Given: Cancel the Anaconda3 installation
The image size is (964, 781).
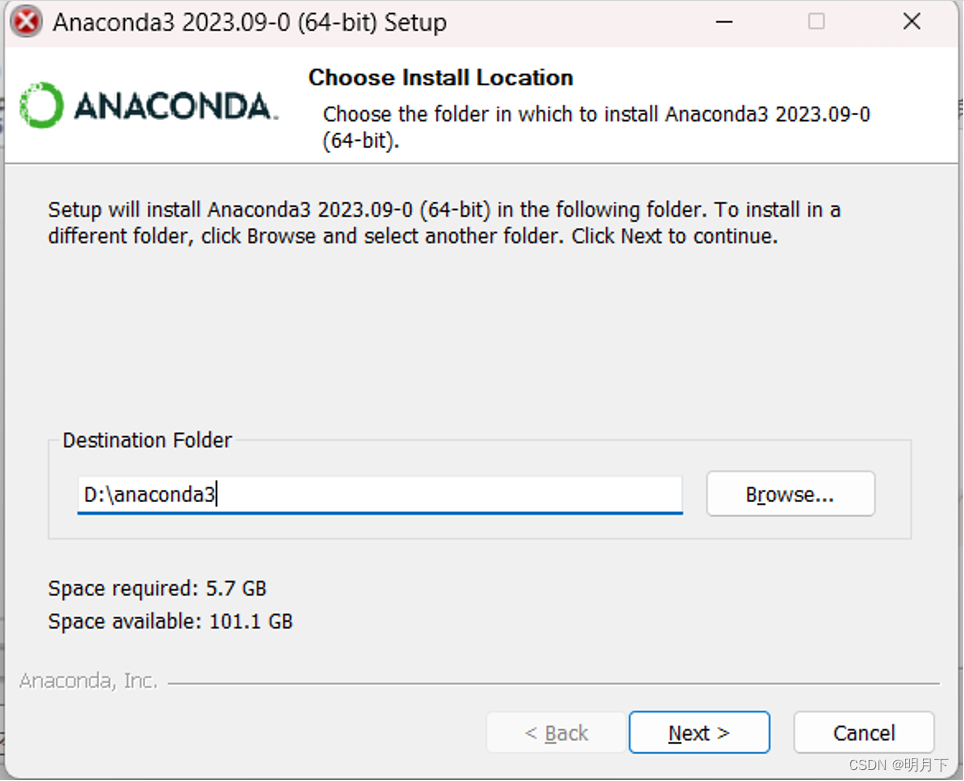Looking at the screenshot, I should (x=863, y=732).
